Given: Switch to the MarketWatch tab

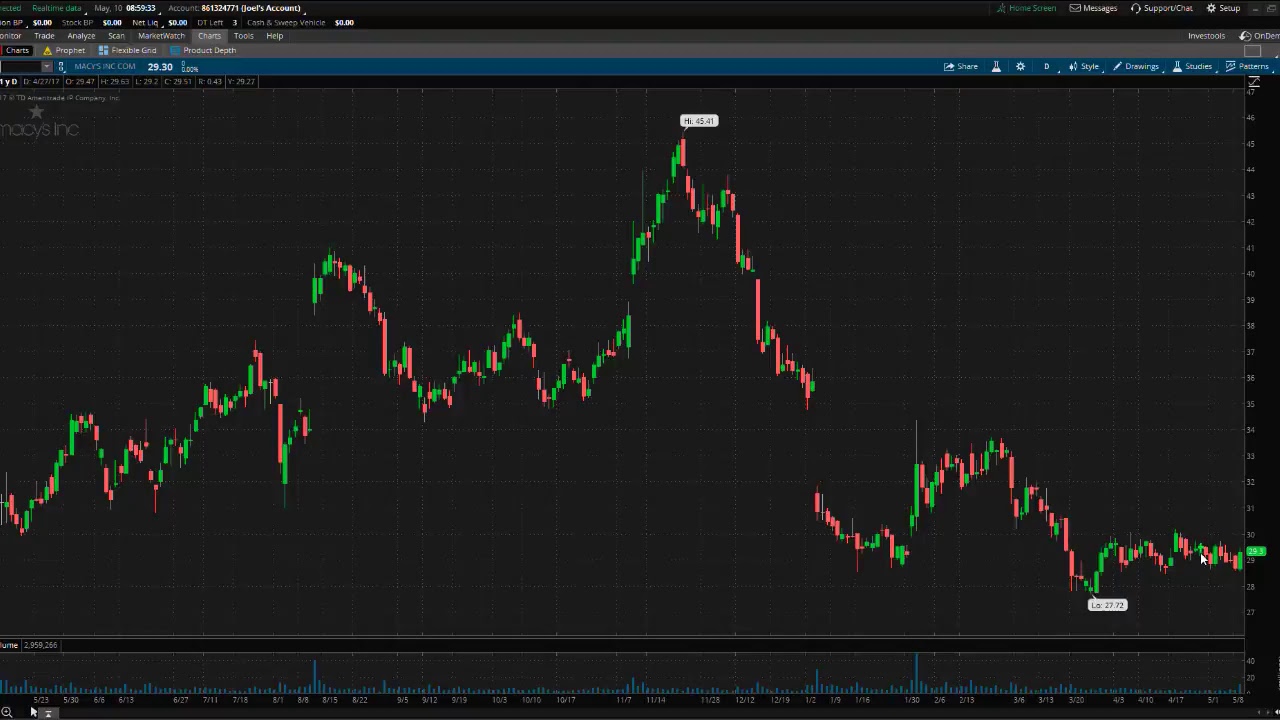Looking at the screenshot, I should point(161,36).
